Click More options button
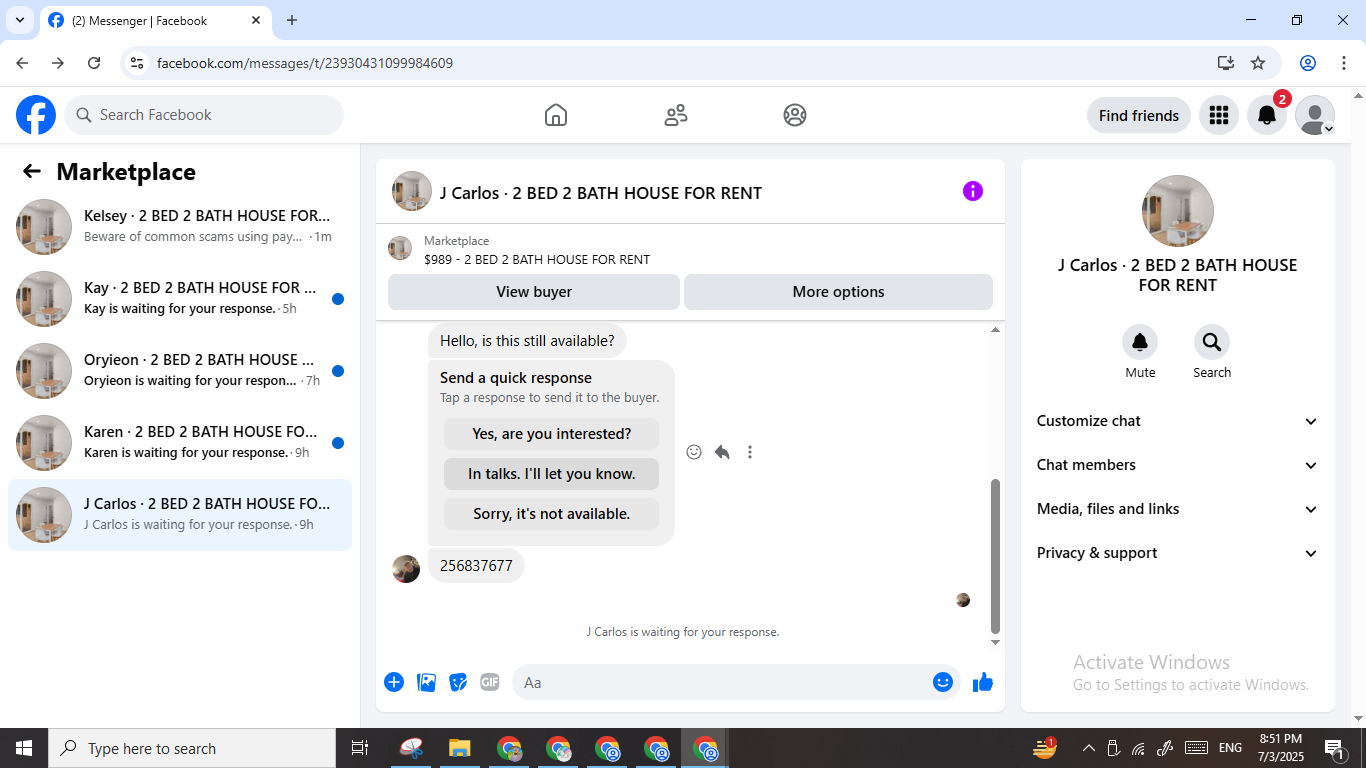 pos(838,292)
